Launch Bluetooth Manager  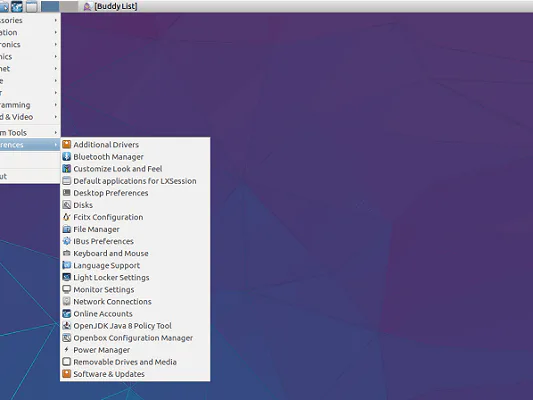pos(135,157)
